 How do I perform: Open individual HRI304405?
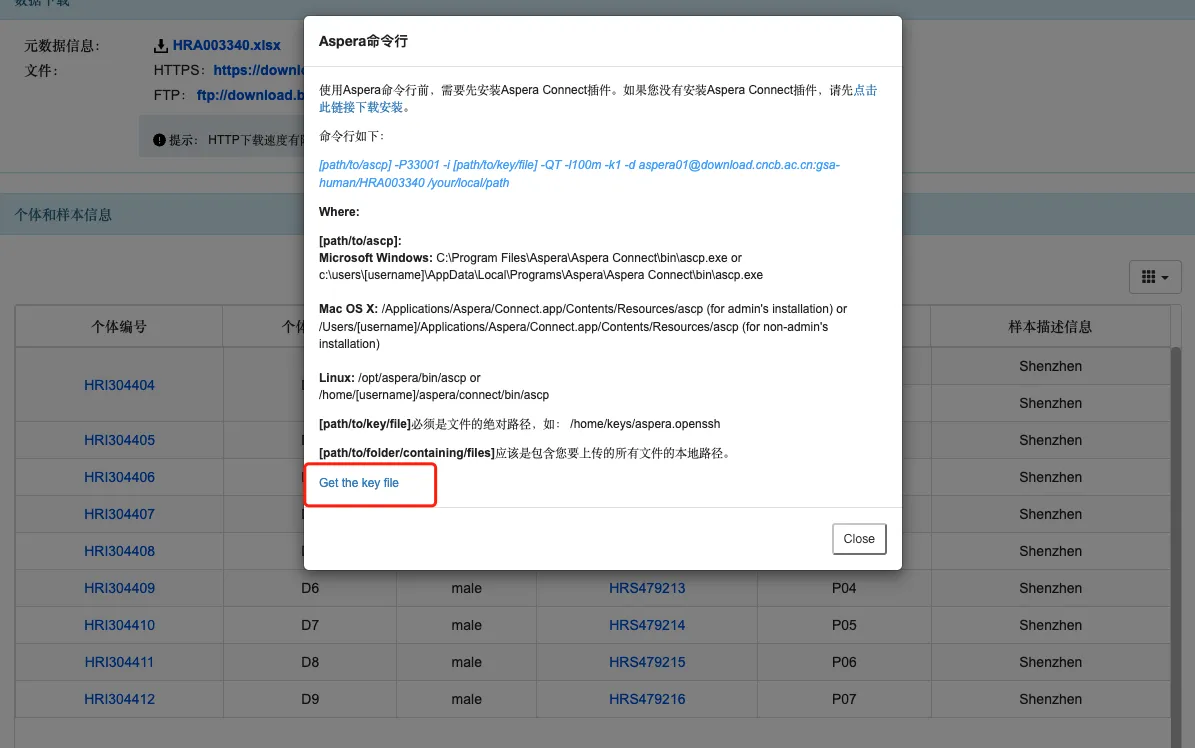click(x=119, y=440)
